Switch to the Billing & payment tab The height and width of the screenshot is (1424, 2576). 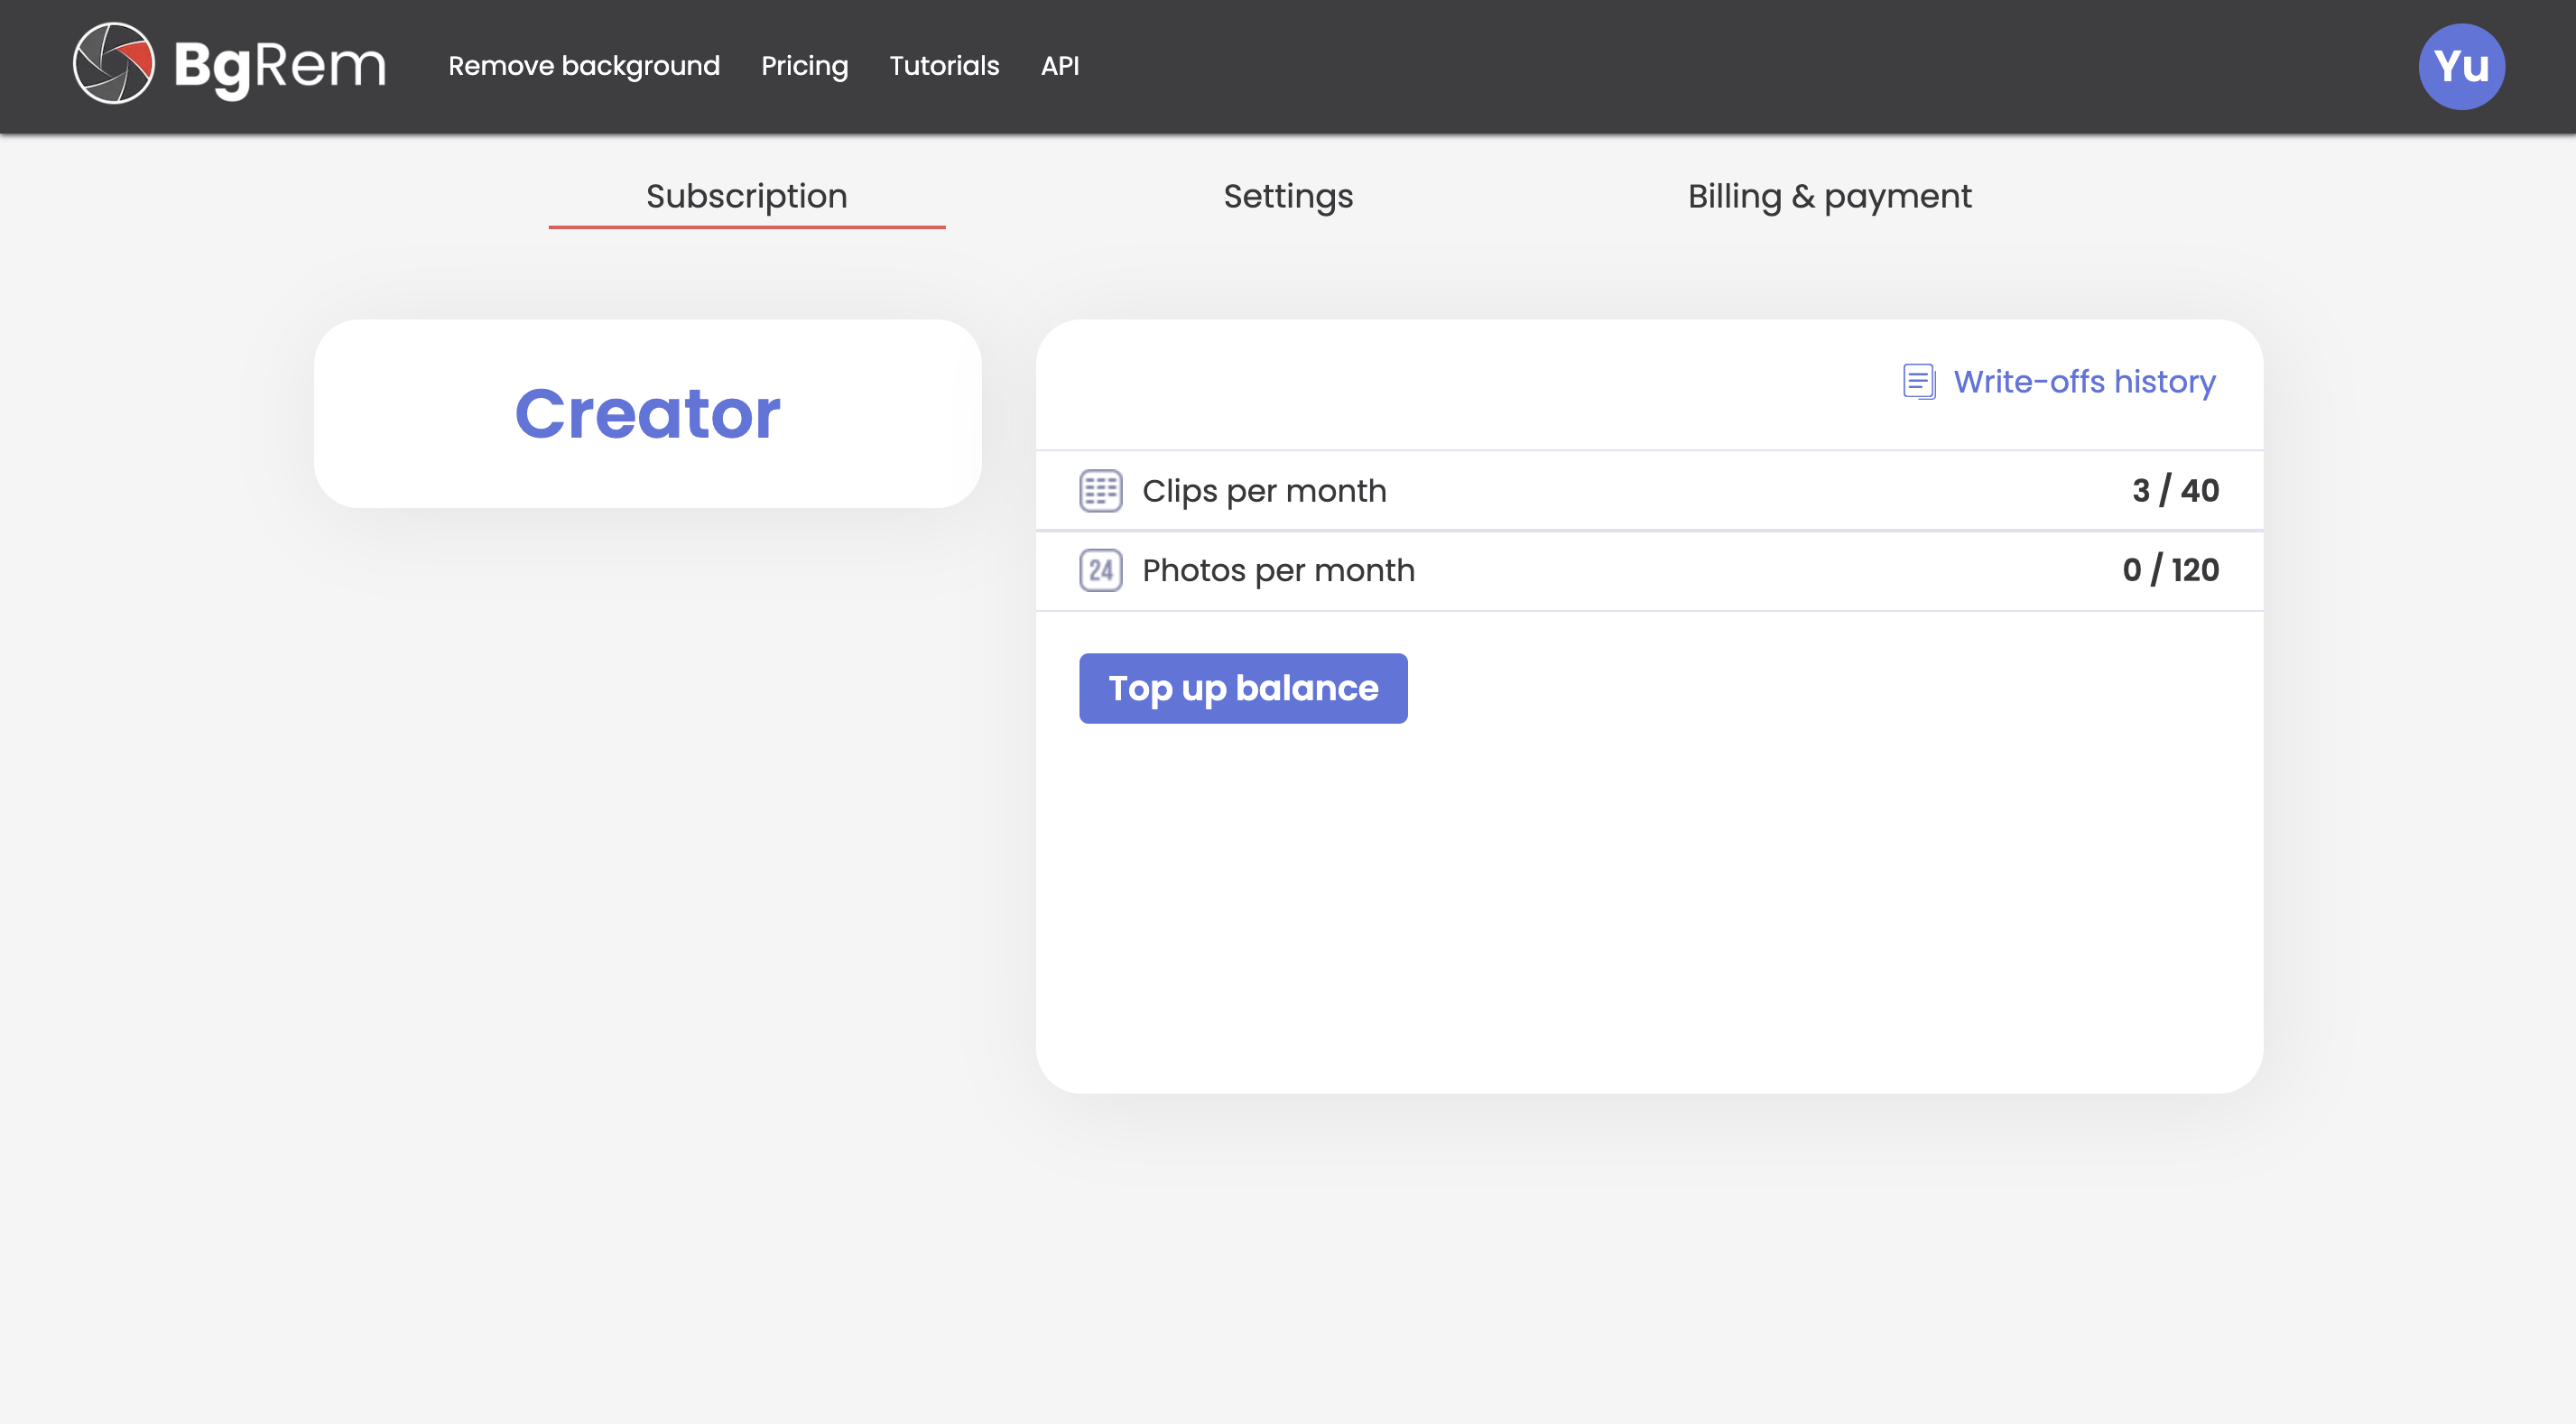pos(1829,196)
